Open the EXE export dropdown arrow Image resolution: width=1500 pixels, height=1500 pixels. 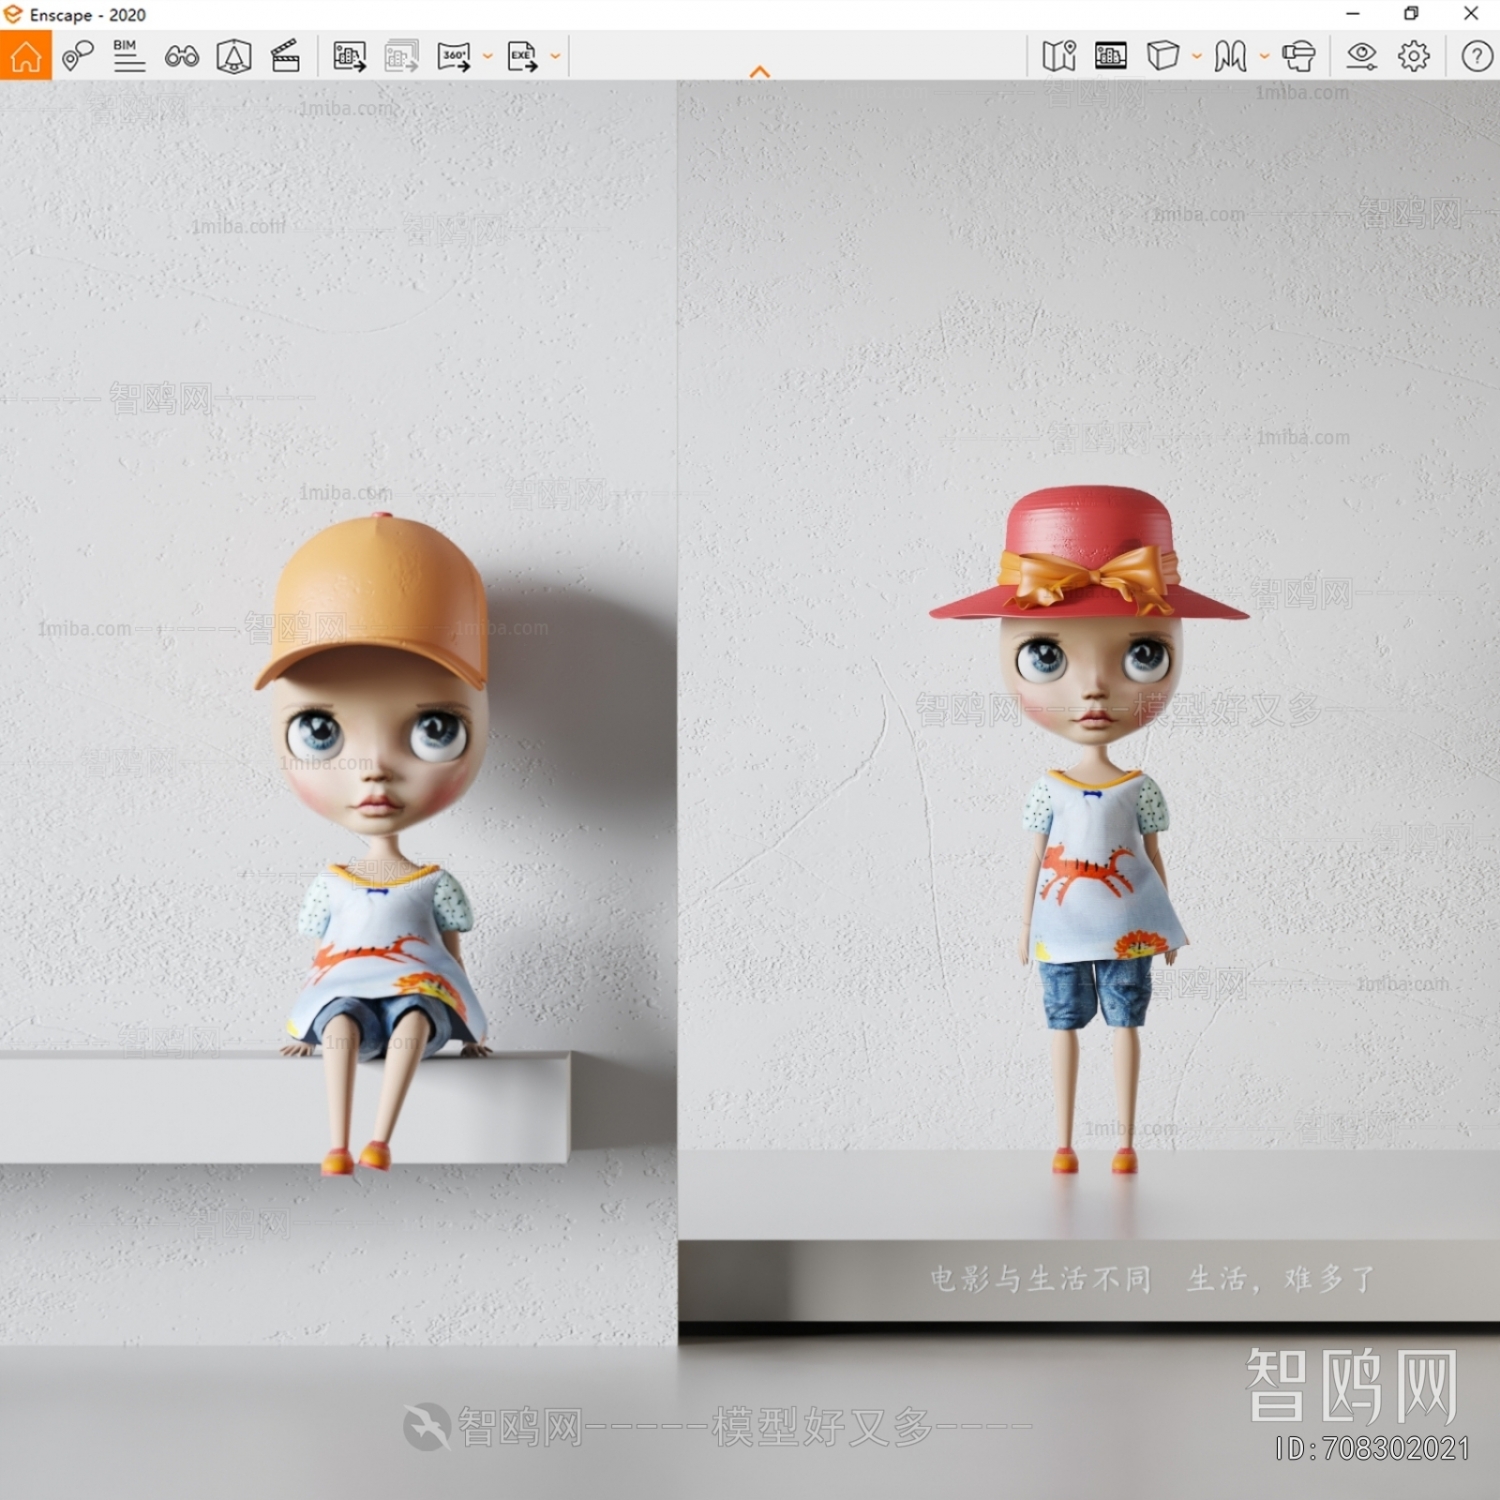555,57
